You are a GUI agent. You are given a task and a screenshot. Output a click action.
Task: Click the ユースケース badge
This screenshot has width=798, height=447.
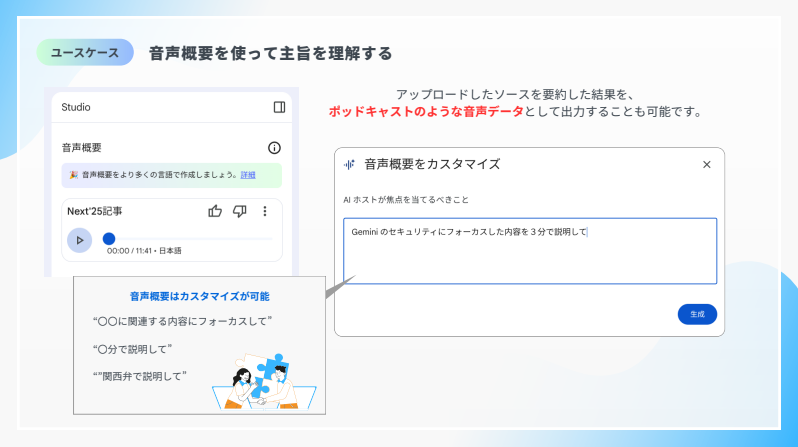coord(85,52)
